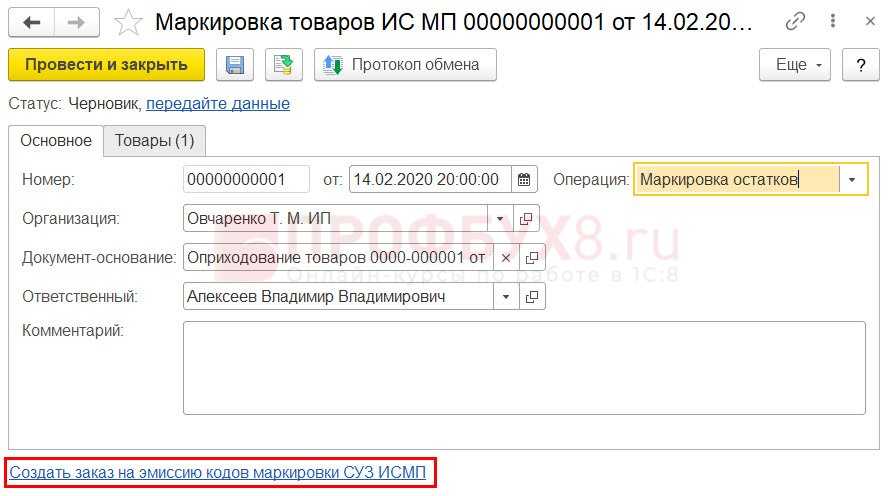Screen dimensions: 891x496
Task: Save document with the floppy disk icon
Action: [x=235, y=65]
